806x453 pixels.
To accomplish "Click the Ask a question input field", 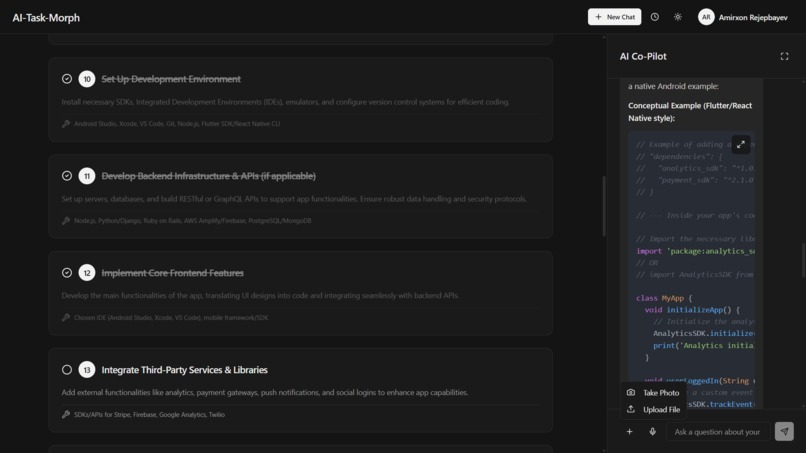I will [718, 431].
